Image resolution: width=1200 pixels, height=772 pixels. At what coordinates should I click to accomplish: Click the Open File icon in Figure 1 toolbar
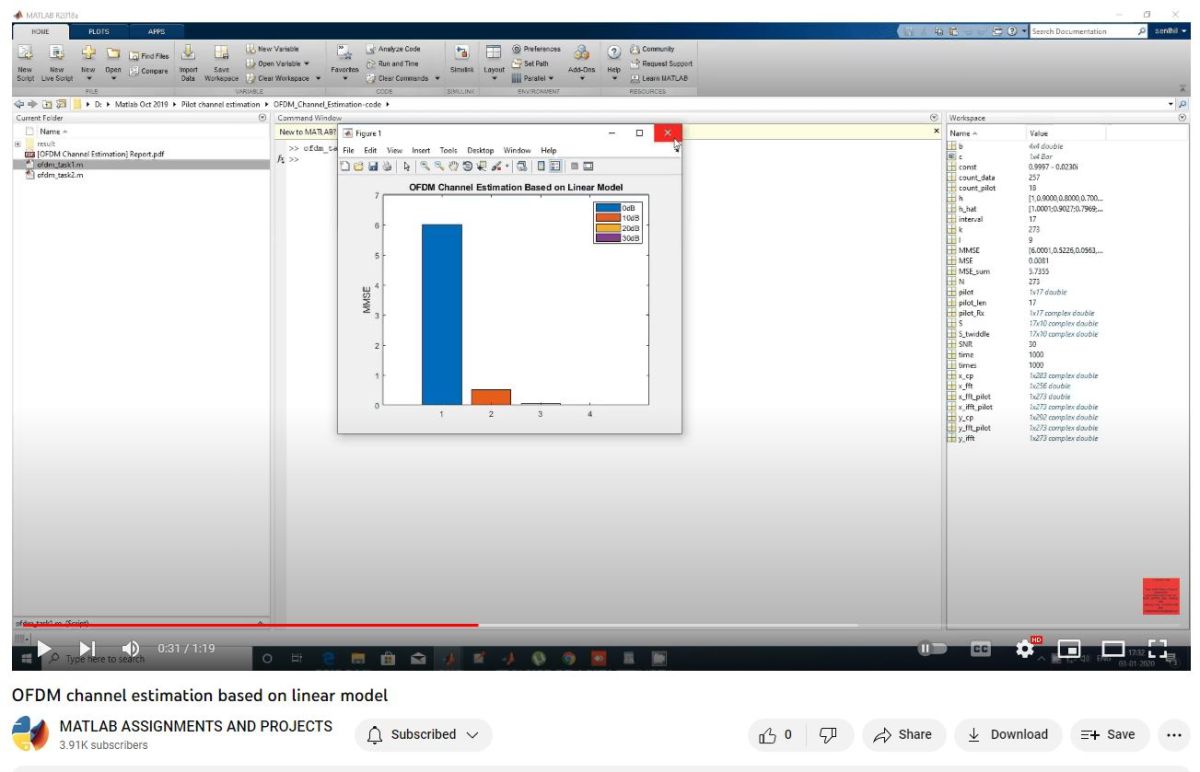coord(359,166)
